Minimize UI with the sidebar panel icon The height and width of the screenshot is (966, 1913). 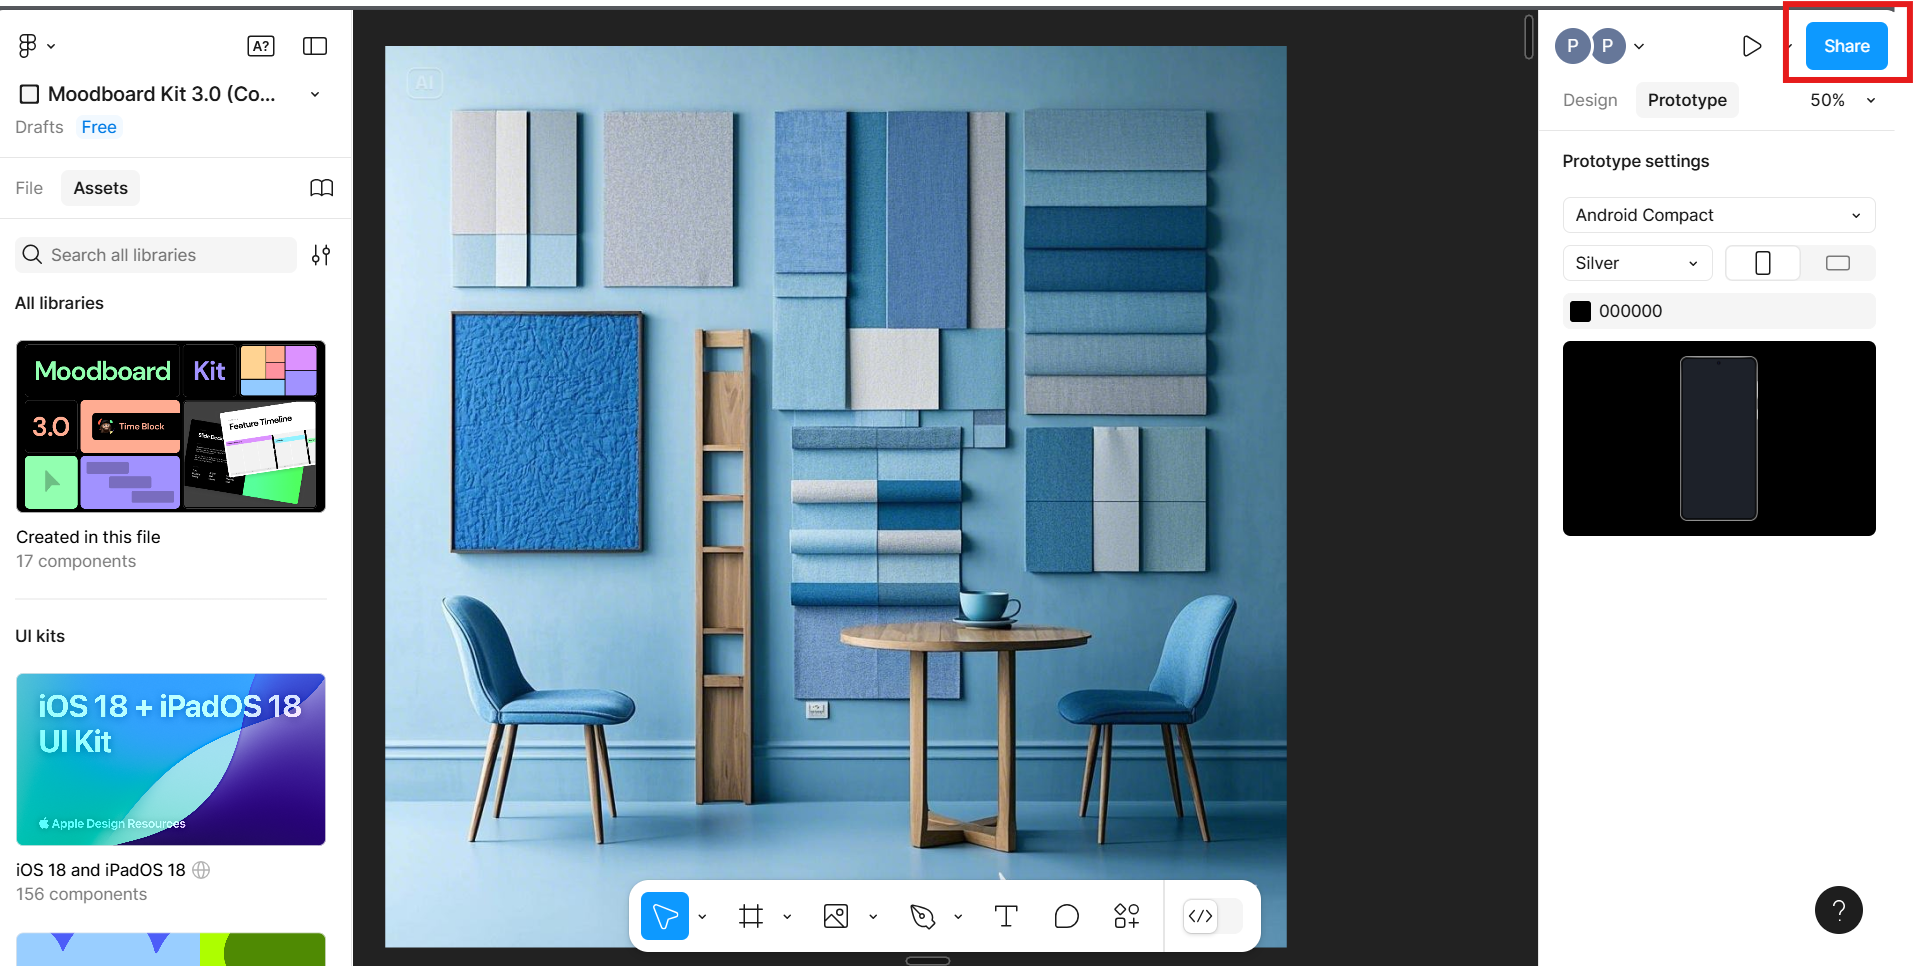click(315, 46)
